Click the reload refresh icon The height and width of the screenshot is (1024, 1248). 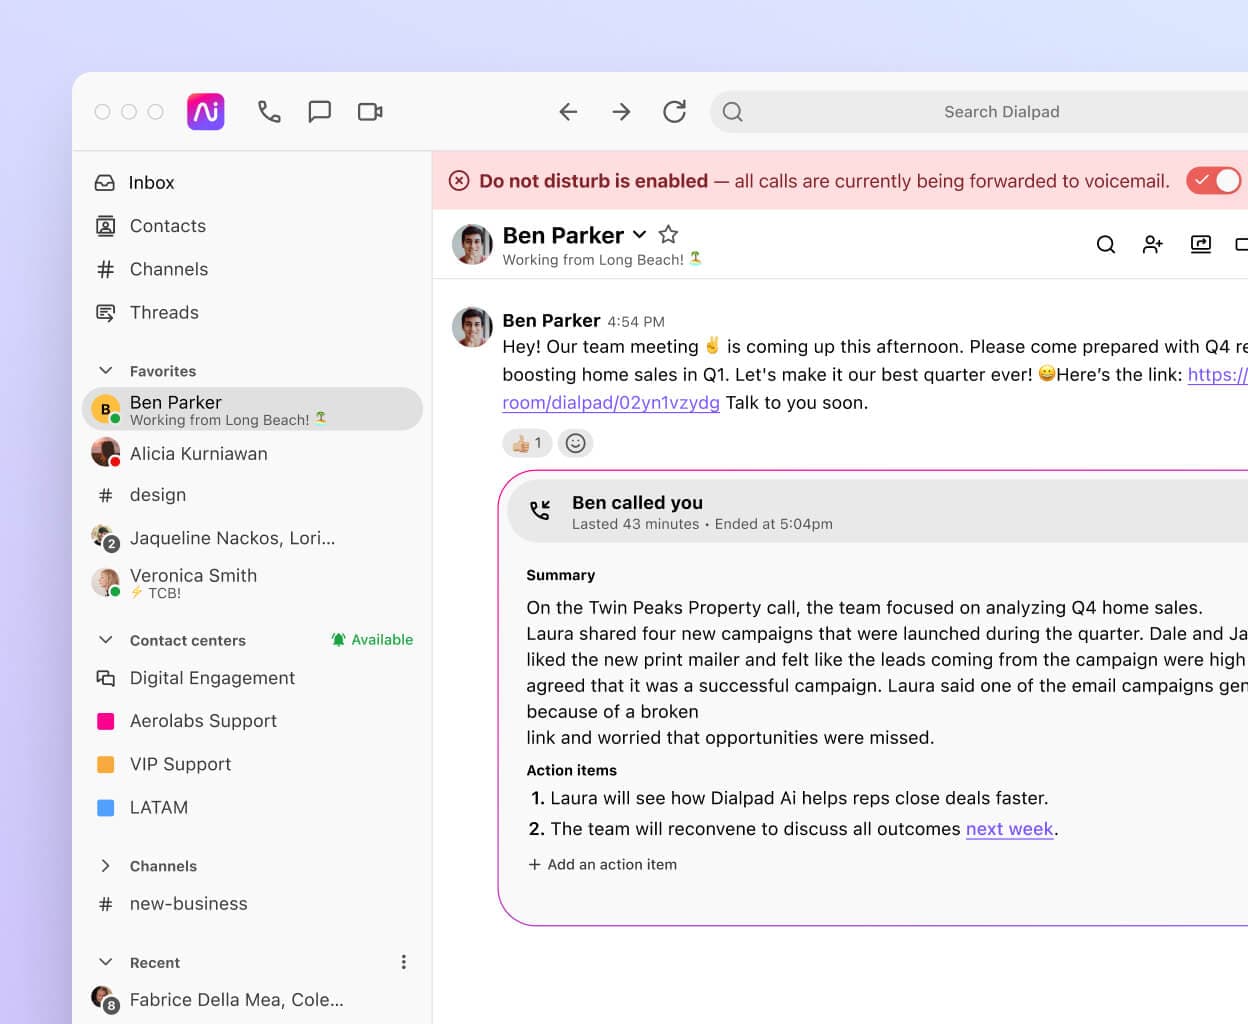[x=675, y=112]
